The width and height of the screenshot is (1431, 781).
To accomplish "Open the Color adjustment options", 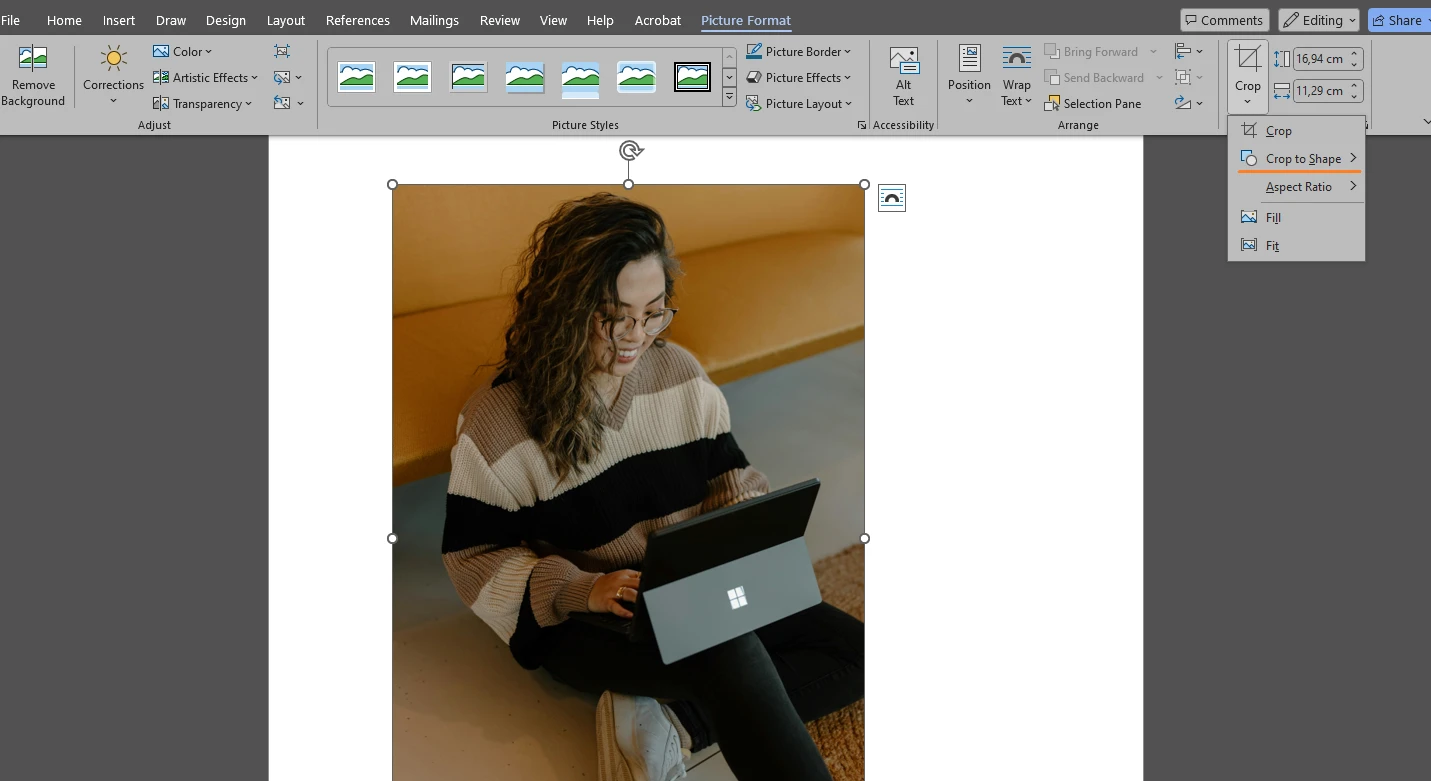I will tap(182, 51).
